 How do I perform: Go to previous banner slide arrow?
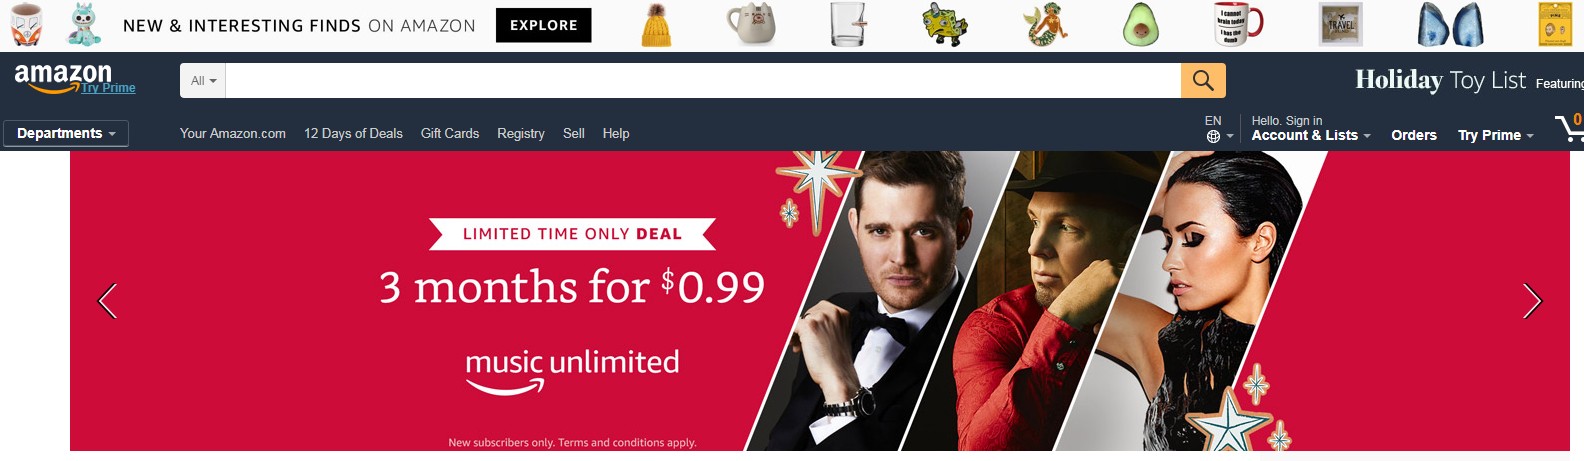tap(108, 301)
